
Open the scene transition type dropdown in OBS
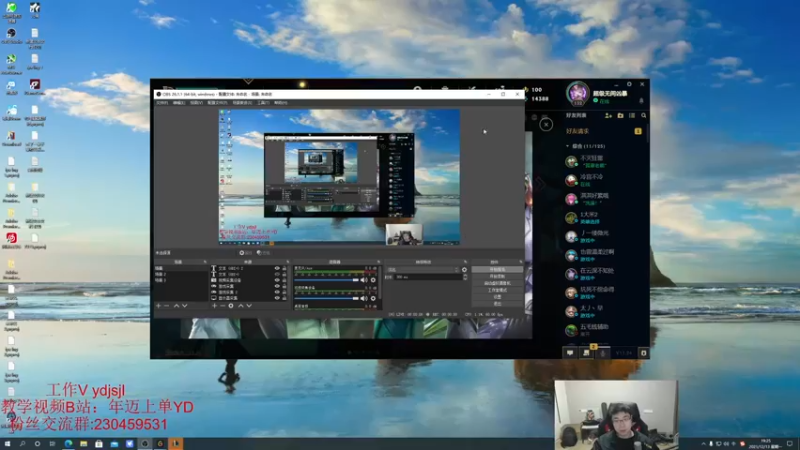(x=423, y=270)
